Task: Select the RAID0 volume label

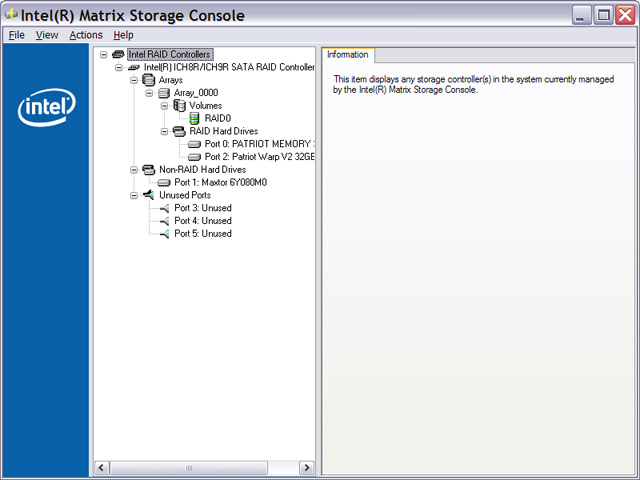Action: click(x=218, y=118)
